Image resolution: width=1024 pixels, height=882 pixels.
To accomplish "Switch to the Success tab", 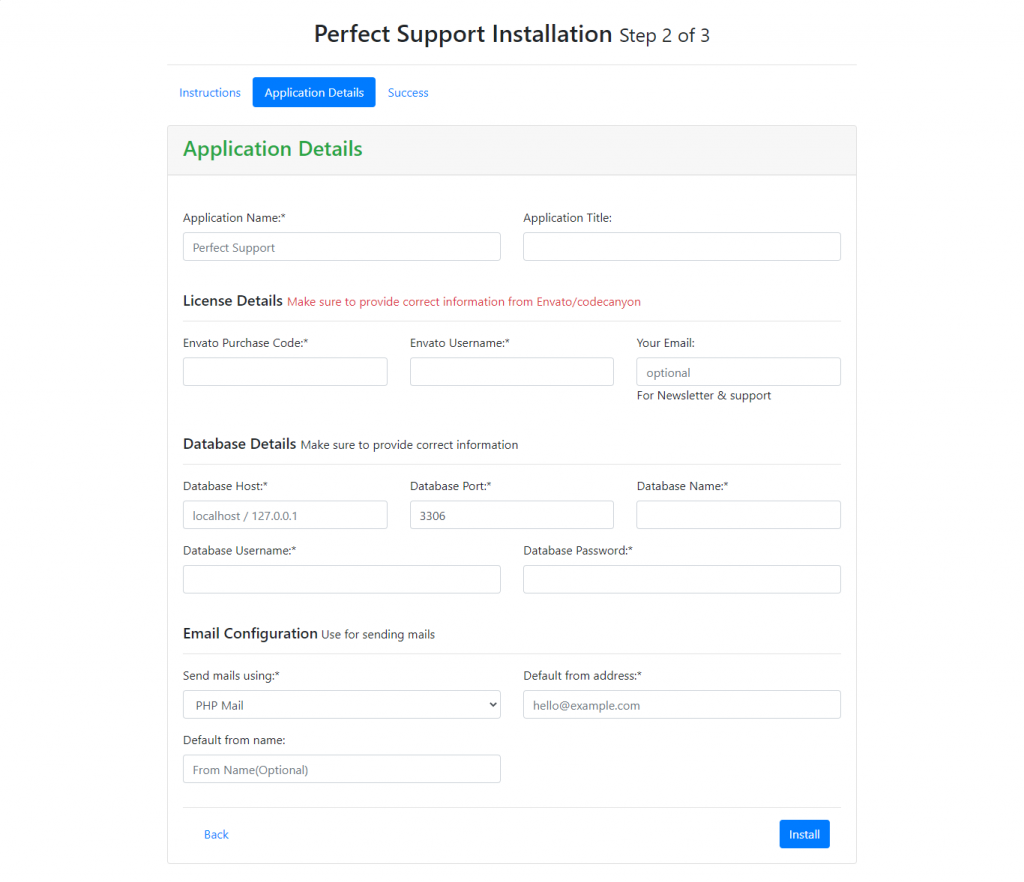I will tap(408, 93).
